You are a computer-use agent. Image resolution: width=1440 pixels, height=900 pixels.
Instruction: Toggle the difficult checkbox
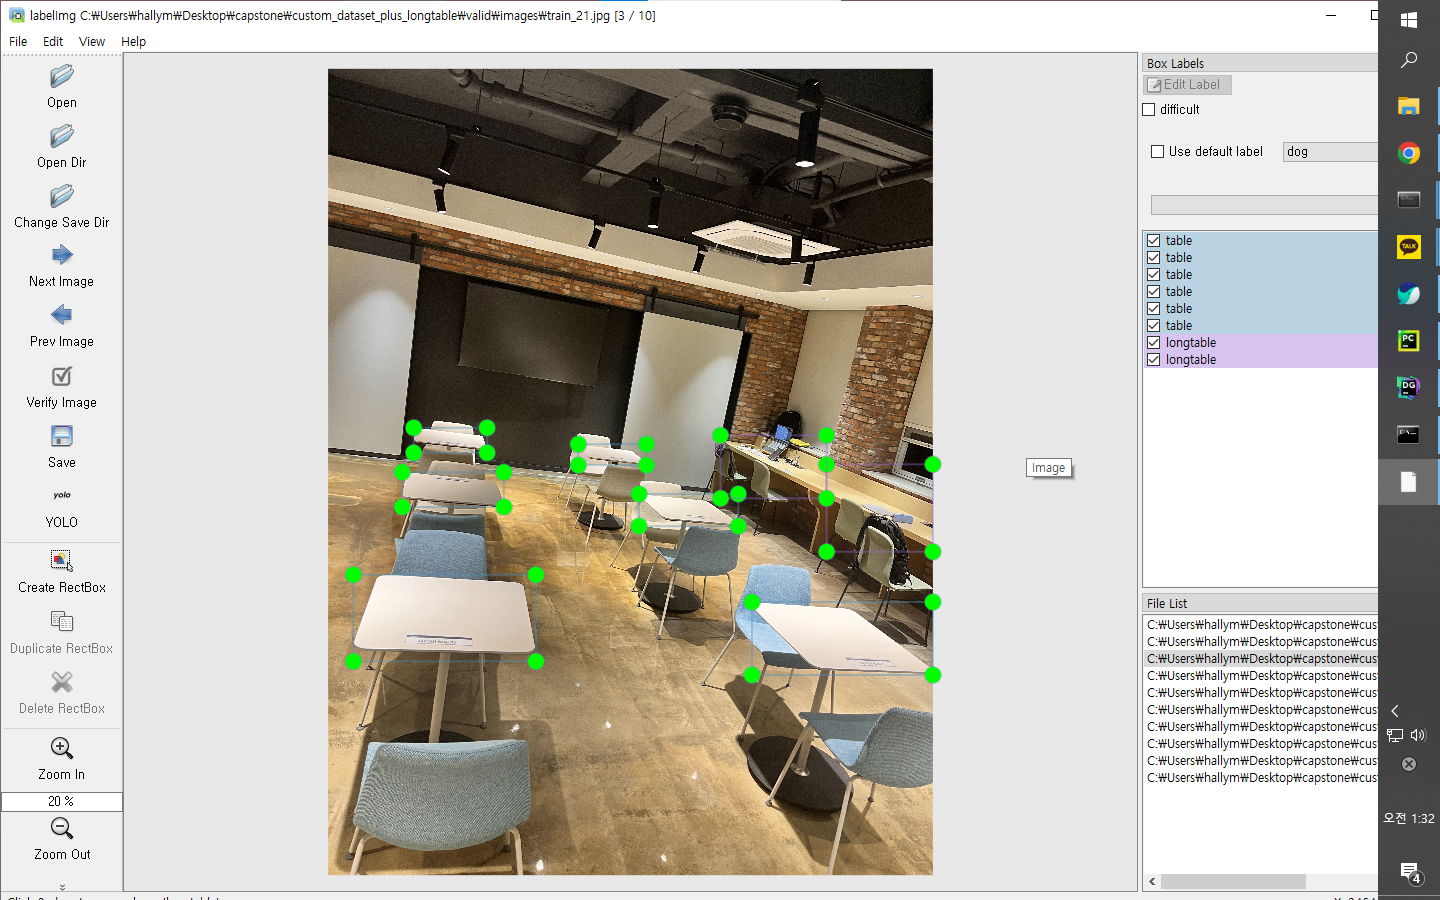1149,110
